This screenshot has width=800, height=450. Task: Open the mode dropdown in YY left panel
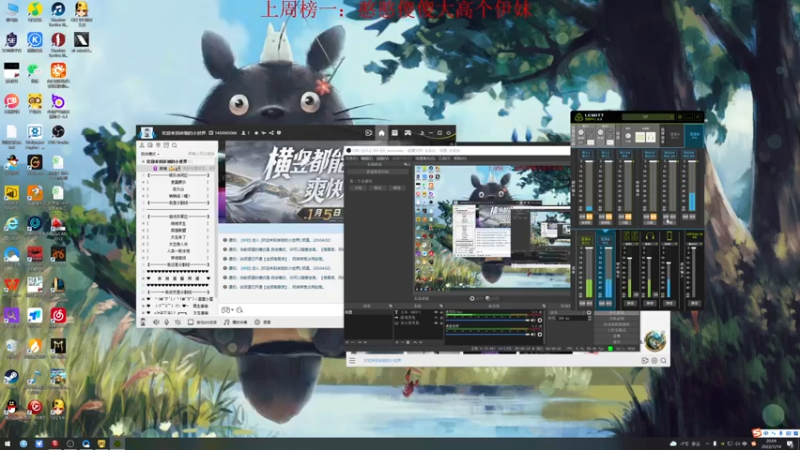pyautogui.click(x=151, y=154)
